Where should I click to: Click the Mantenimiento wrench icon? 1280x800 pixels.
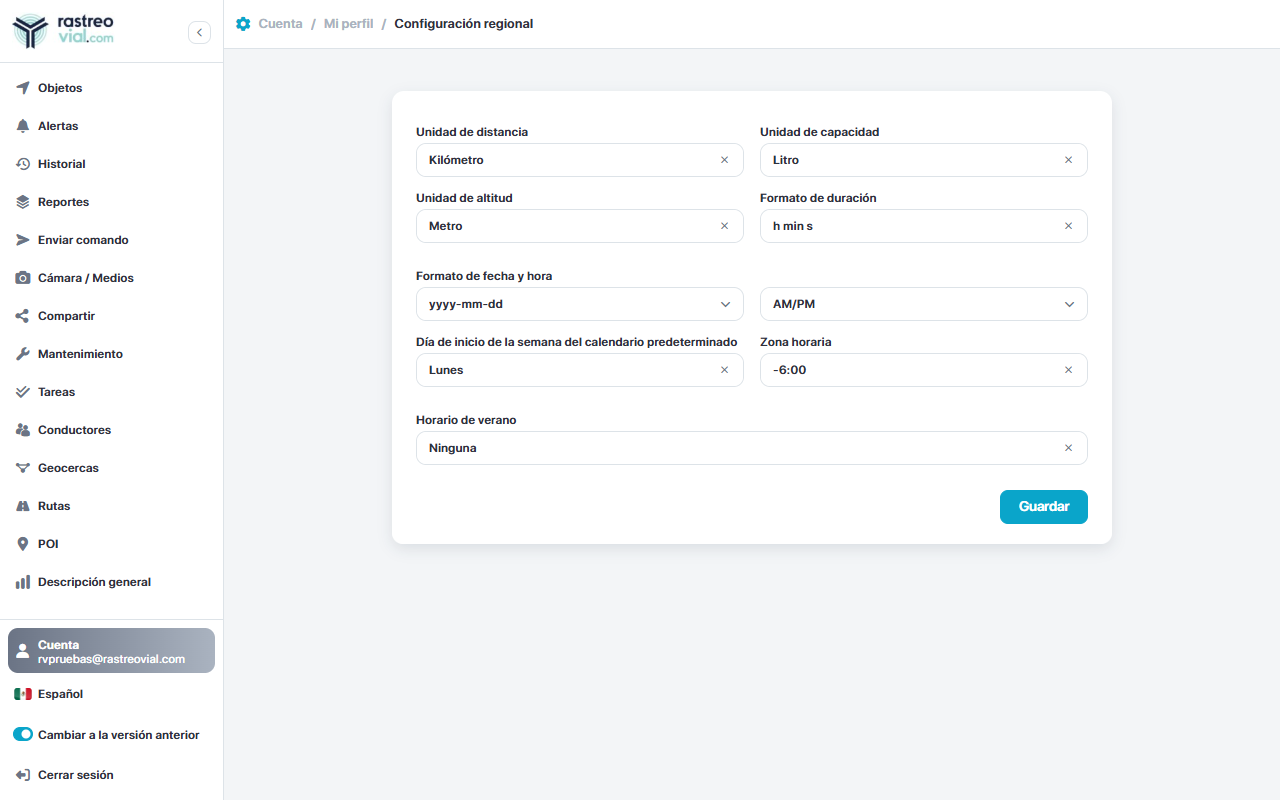tap(23, 354)
